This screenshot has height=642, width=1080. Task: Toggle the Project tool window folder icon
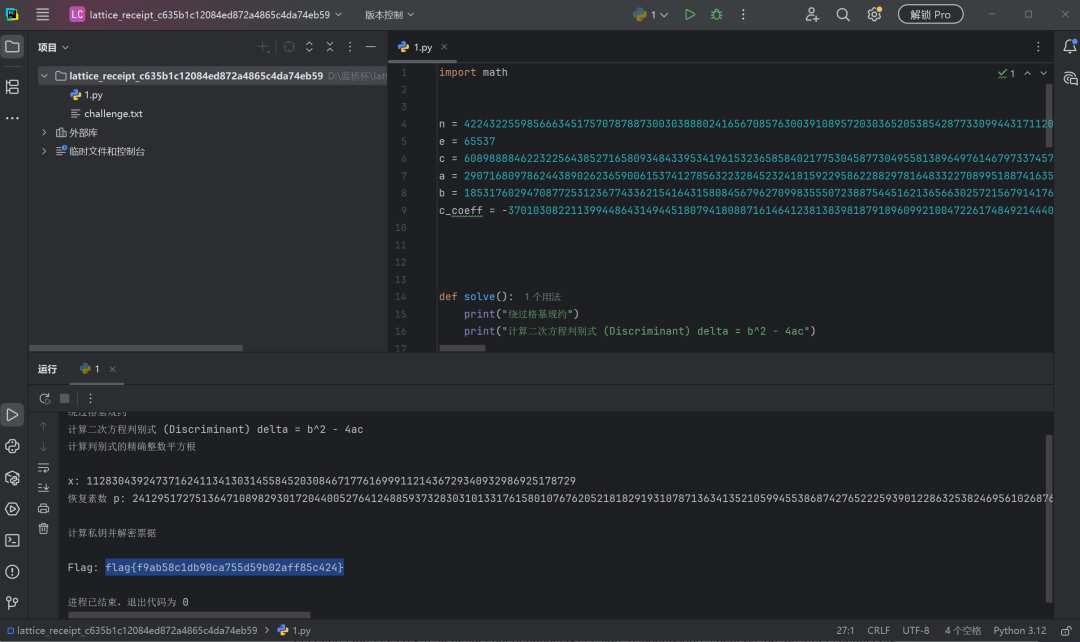point(12,47)
